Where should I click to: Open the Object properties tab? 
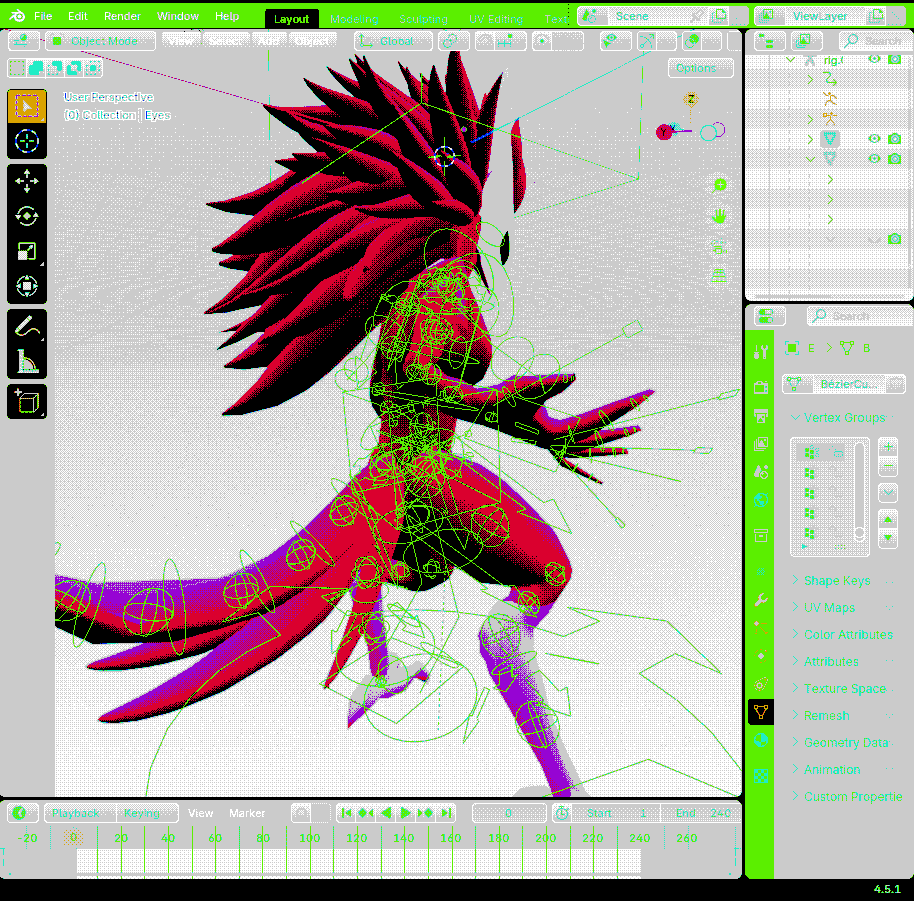pyautogui.click(x=761, y=535)
